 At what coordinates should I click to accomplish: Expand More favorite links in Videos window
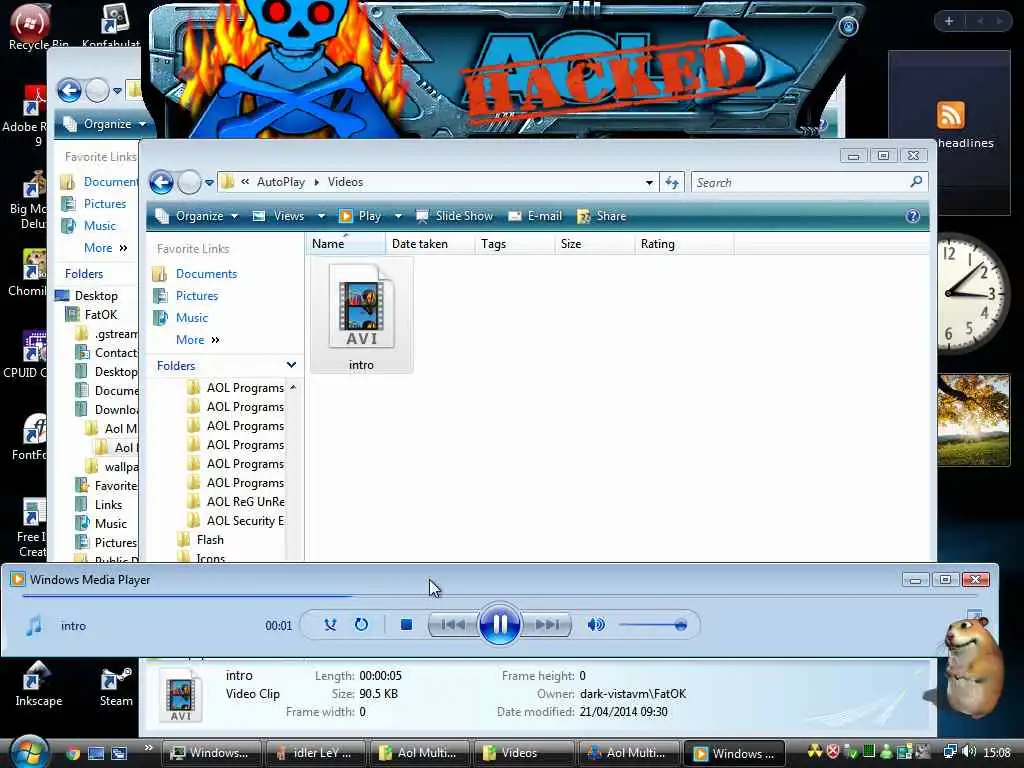197,340
